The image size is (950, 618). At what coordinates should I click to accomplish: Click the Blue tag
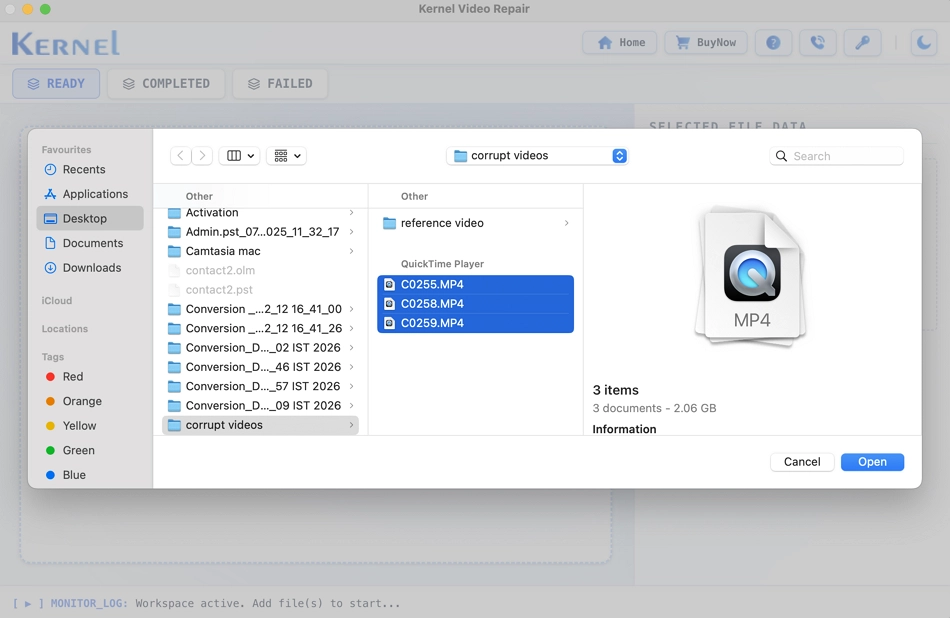[x=90, y=475]
